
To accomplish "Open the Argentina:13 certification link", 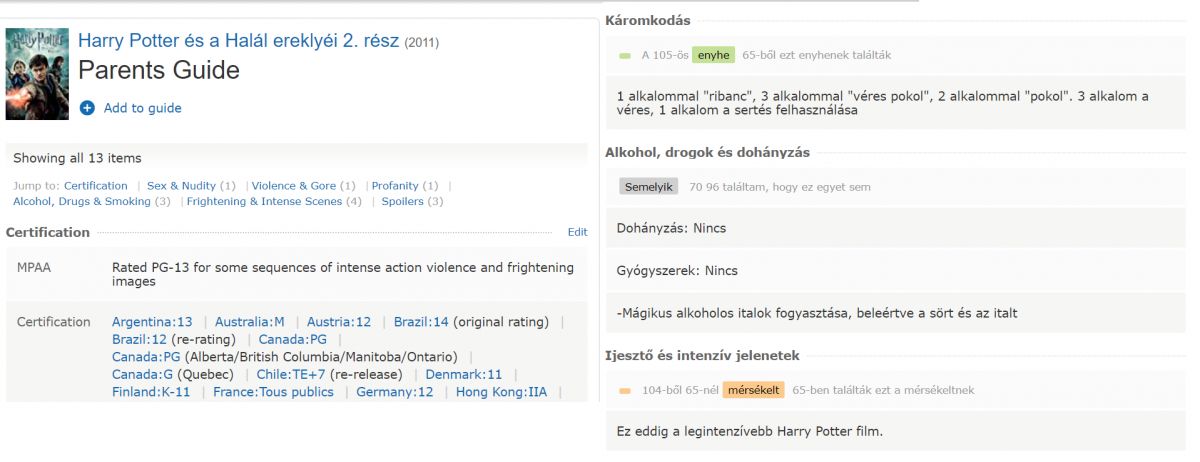I will [x=152, y=322].
